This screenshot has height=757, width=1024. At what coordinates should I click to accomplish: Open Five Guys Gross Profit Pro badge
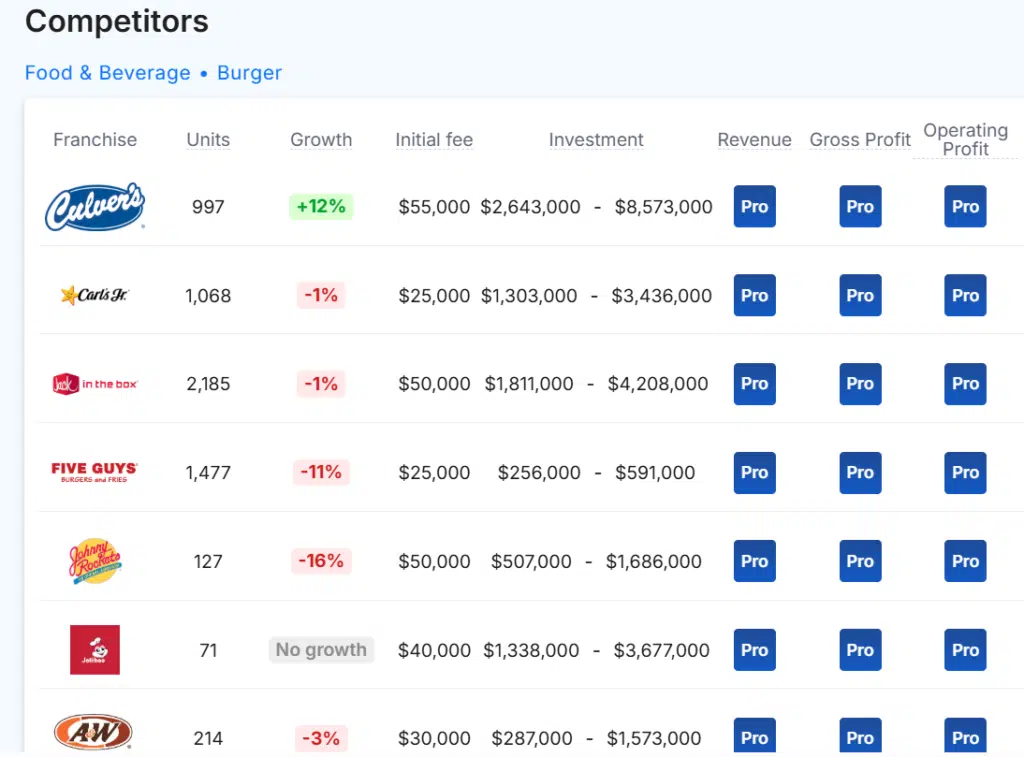pos(860,472)
